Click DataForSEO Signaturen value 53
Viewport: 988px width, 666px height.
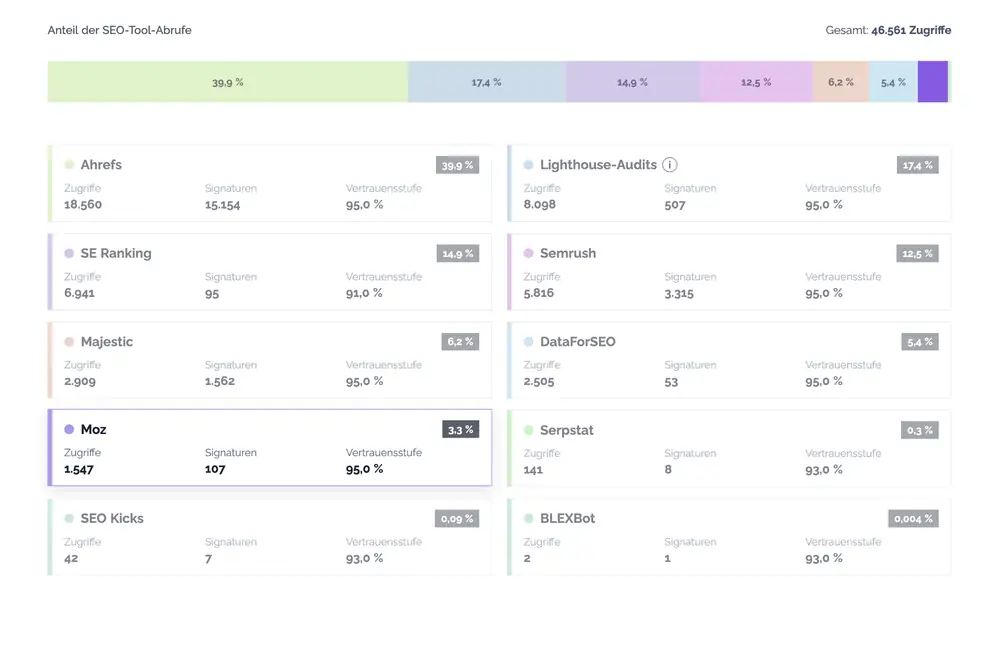(671, 381)
